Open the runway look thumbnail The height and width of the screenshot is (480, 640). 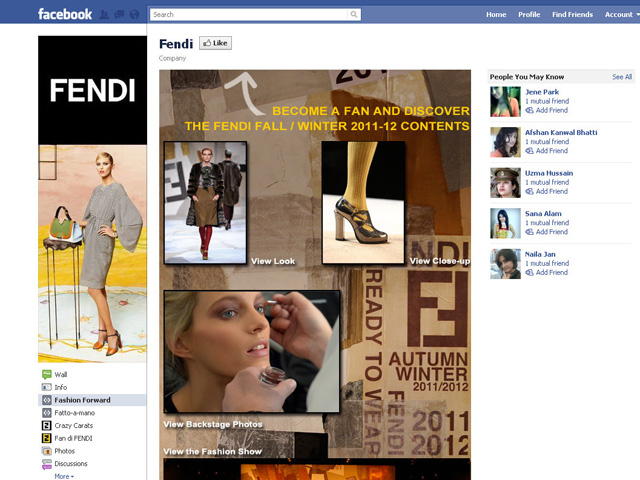pos(205,203)
